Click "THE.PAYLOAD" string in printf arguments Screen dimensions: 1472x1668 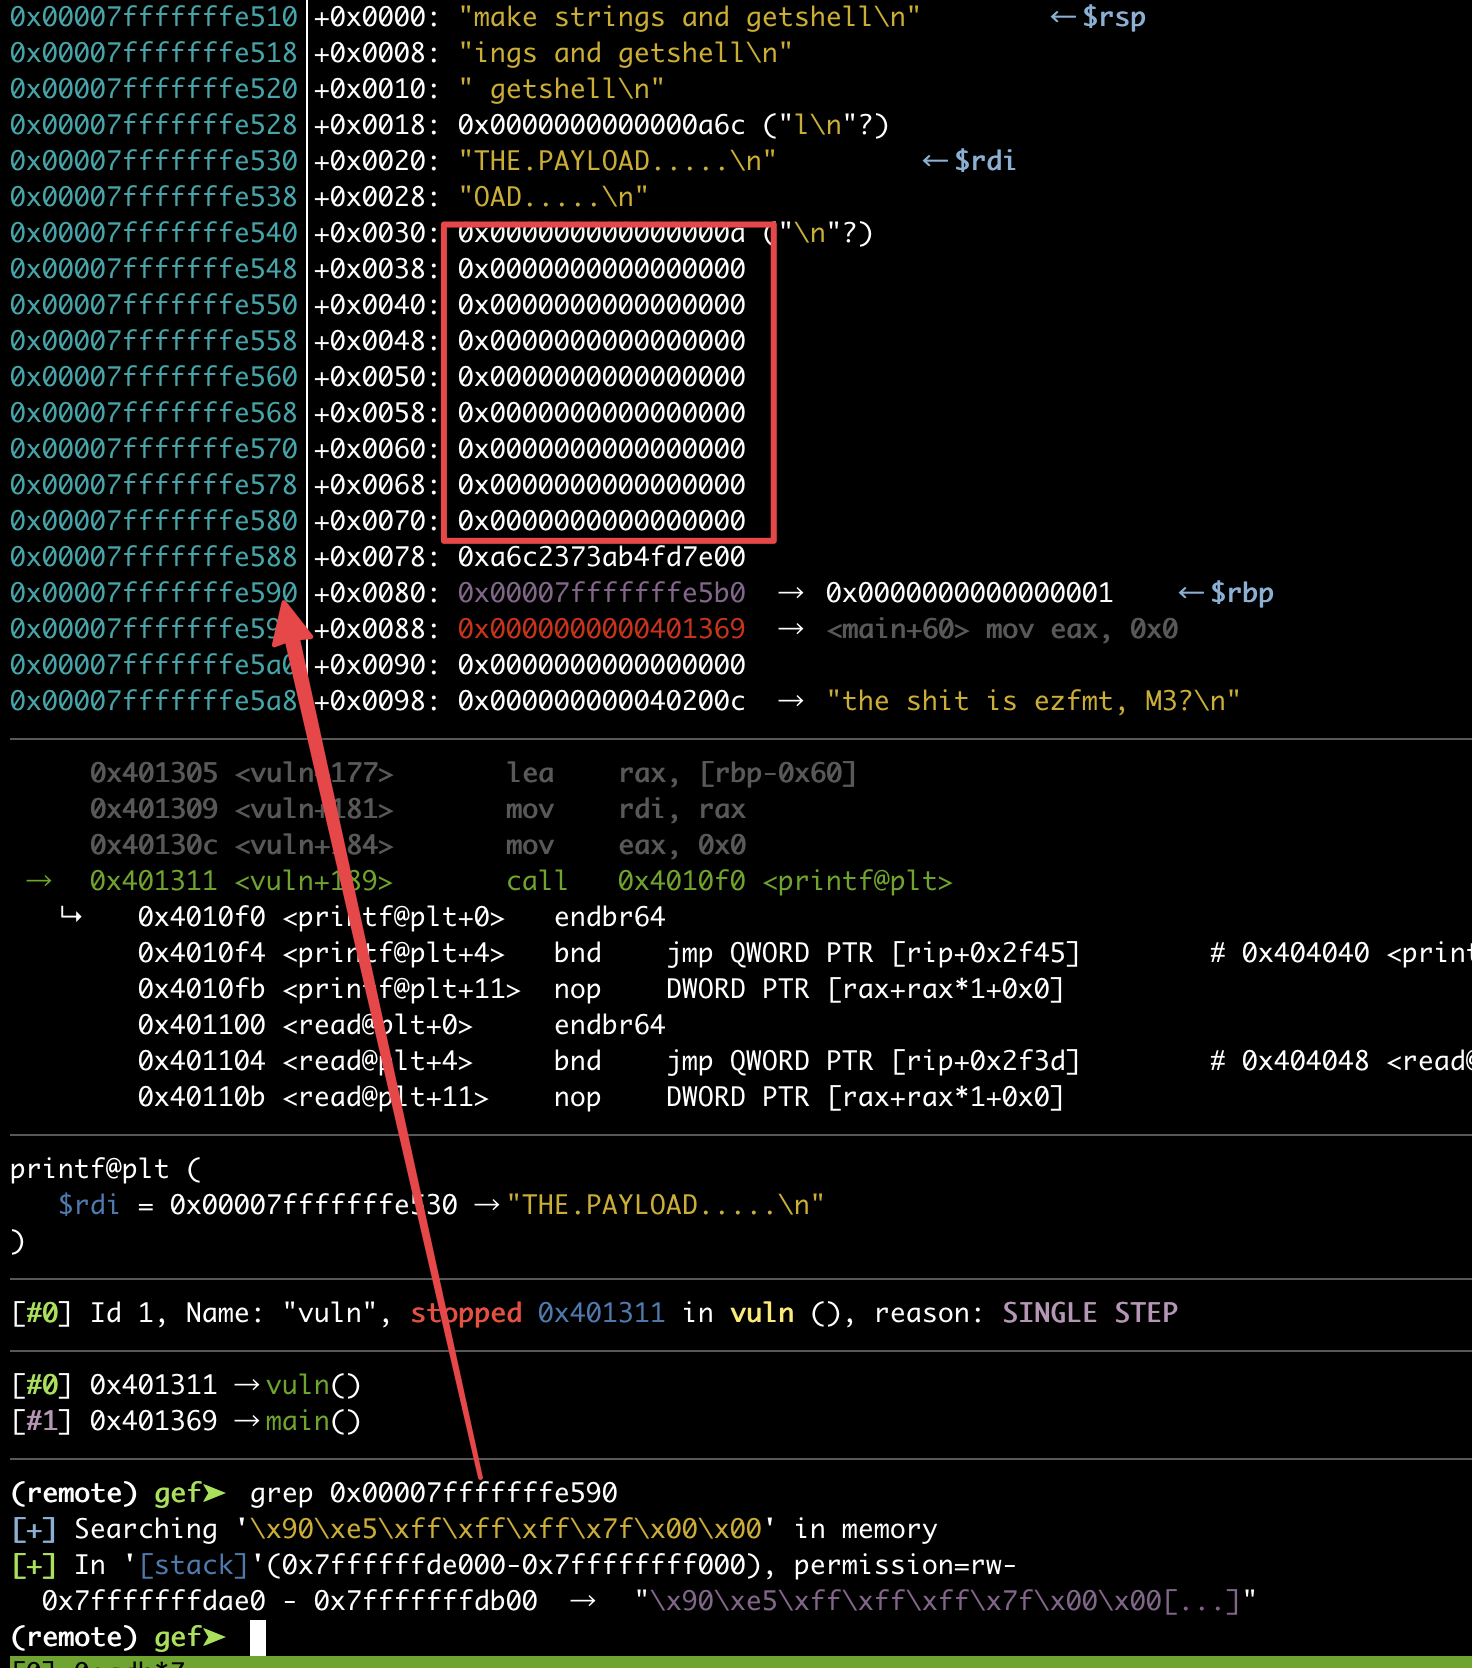[x=665, y=1205]
